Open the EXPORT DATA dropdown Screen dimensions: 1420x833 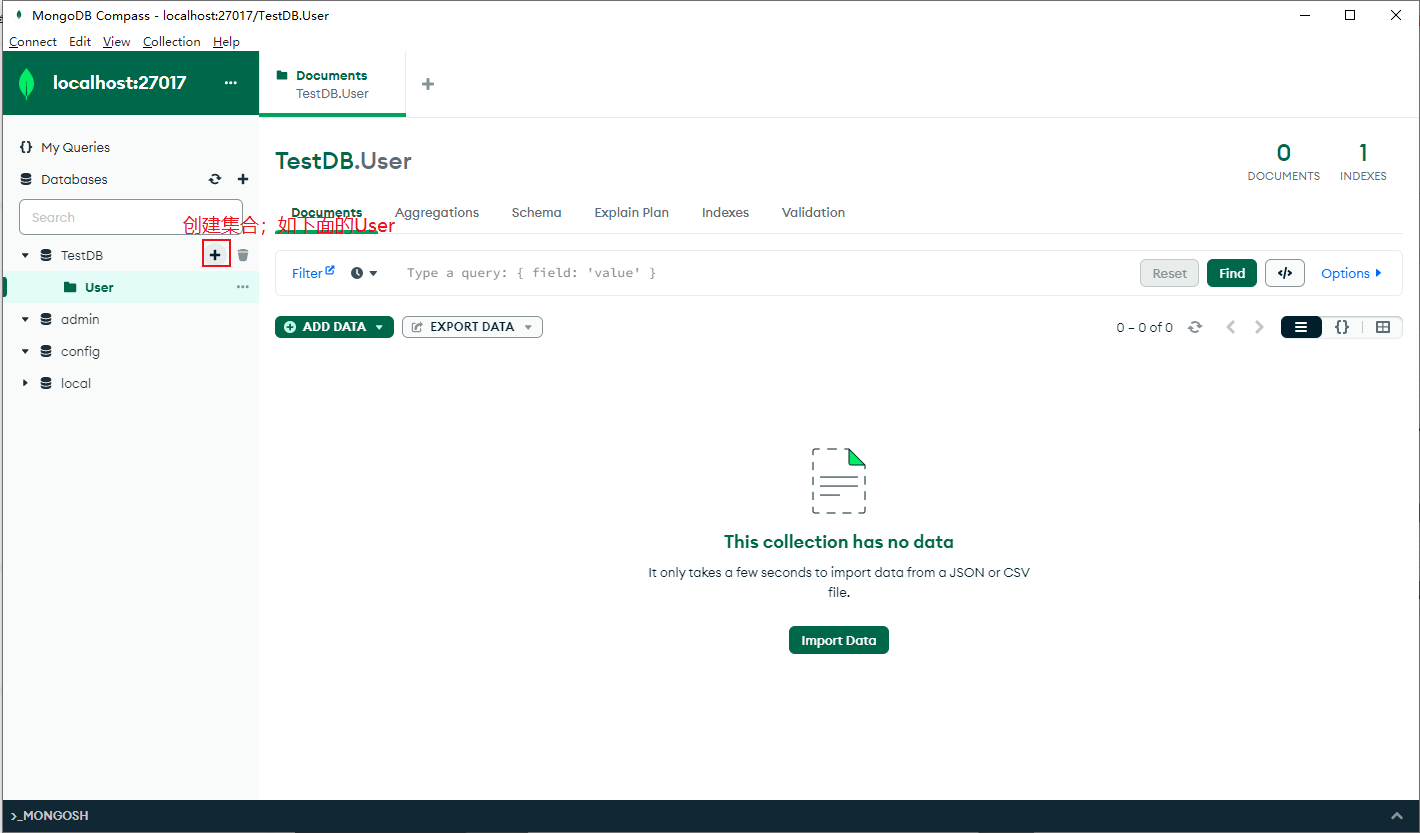472,327
